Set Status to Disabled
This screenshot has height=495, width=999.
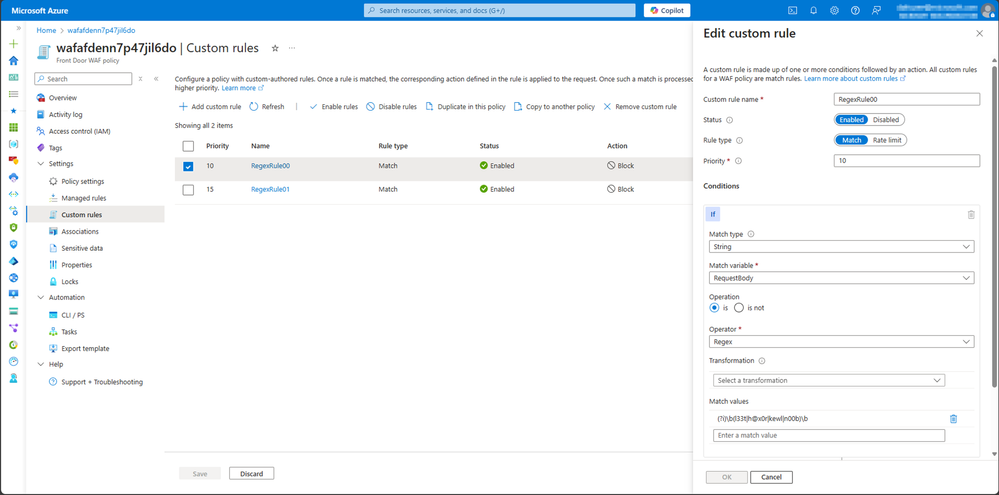886,120
